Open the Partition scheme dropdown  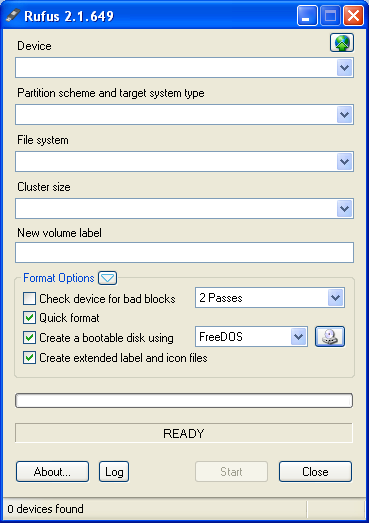pos(184,115)
